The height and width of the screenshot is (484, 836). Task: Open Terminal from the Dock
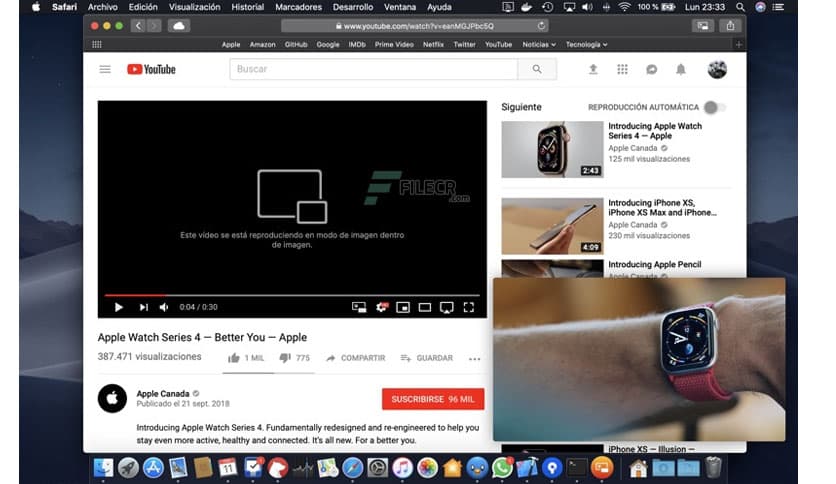[x=577, y=468]
